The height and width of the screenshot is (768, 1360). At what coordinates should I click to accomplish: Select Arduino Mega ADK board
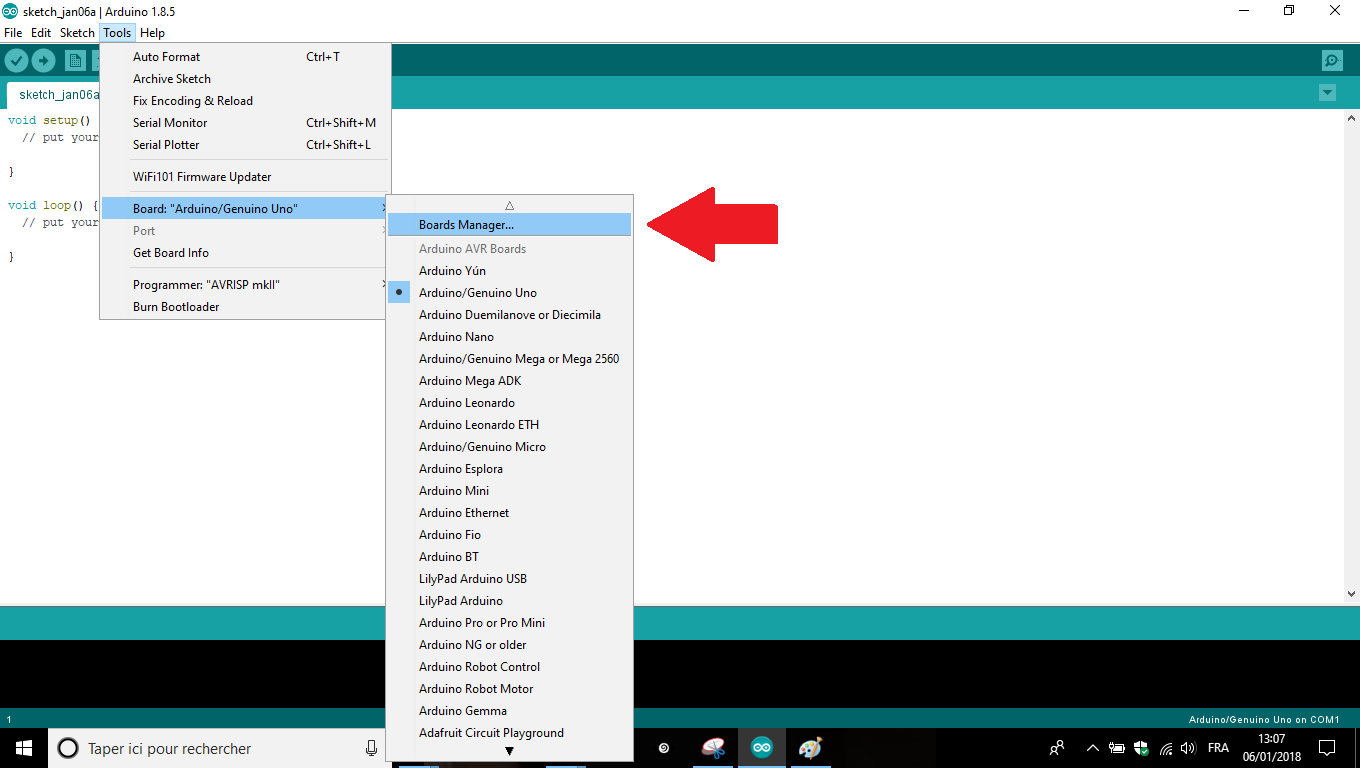click(x=509, y=381)
